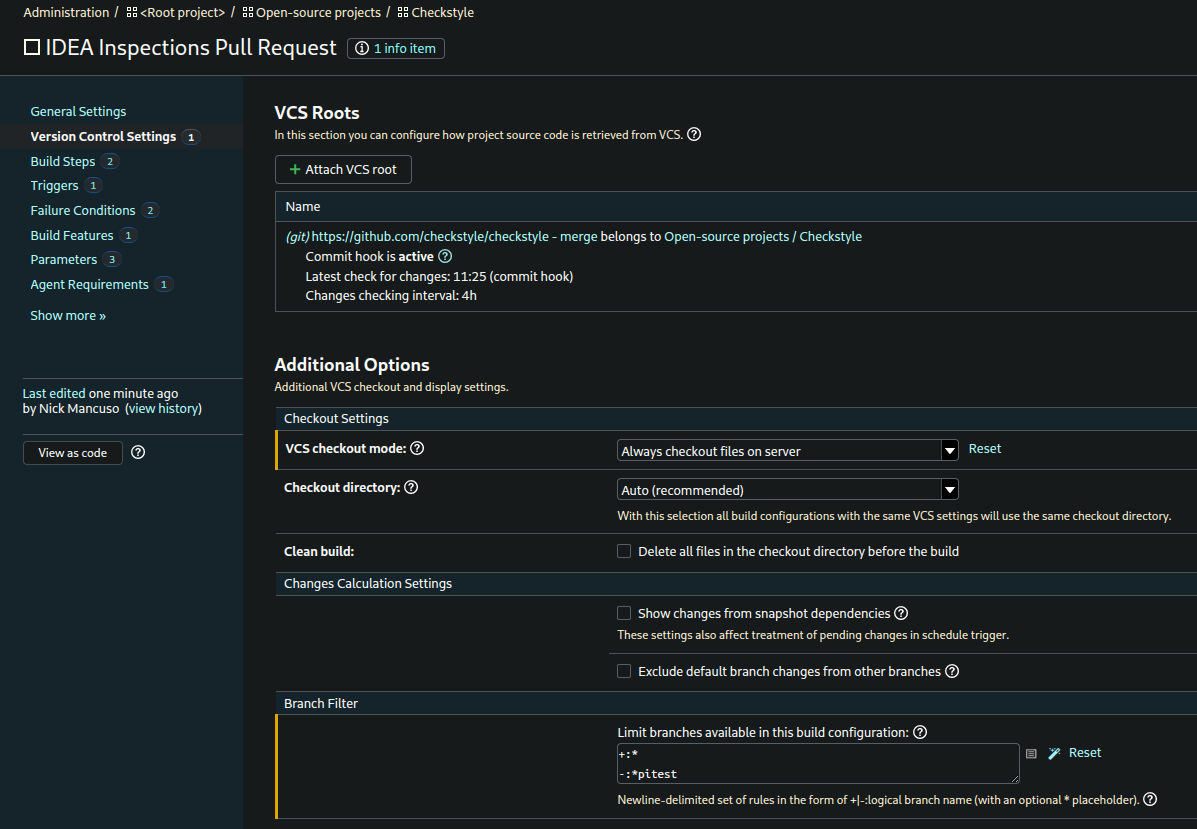Toggle Show changes from snapshot dependencies checkbox
The image size is (1197, 829).
click(x=624, y=613)
